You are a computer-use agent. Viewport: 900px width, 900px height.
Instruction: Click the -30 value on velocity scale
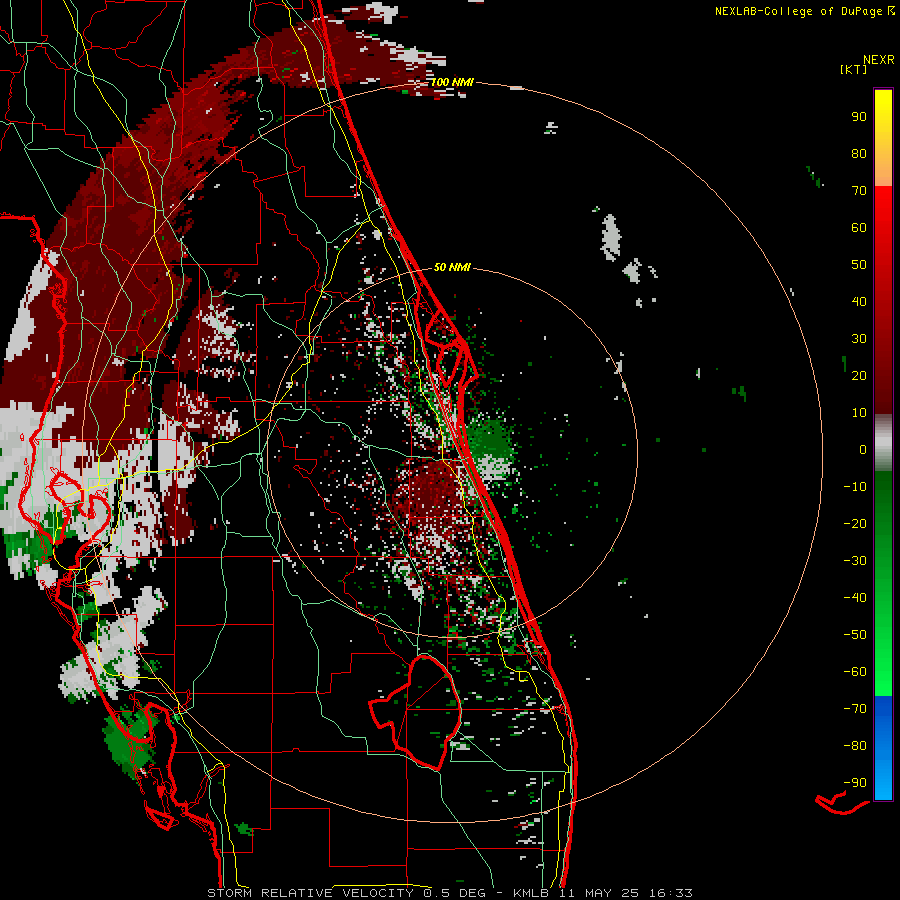(x=855, y=561)
